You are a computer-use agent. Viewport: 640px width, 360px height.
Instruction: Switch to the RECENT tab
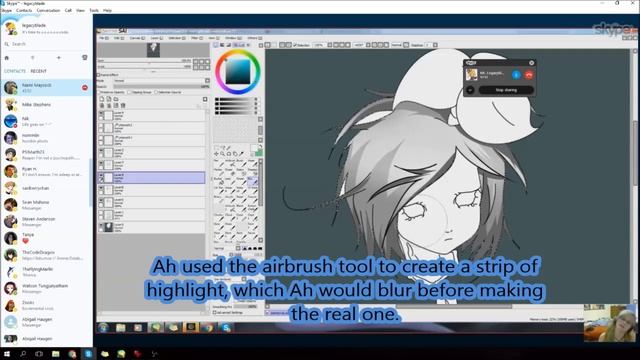pyautogui.click(x=38, y=71)
